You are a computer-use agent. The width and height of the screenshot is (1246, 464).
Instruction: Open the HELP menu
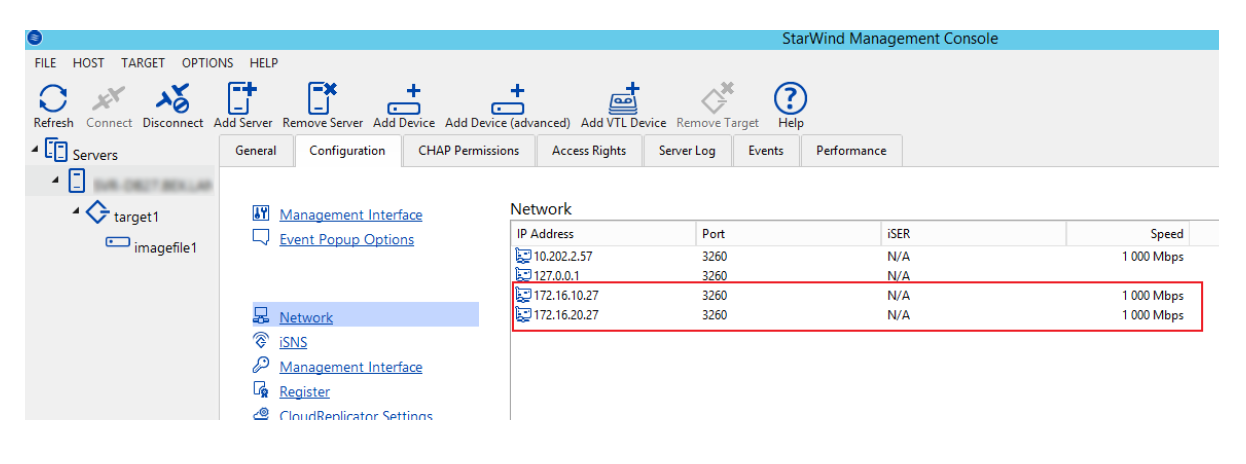click(264, 62)
